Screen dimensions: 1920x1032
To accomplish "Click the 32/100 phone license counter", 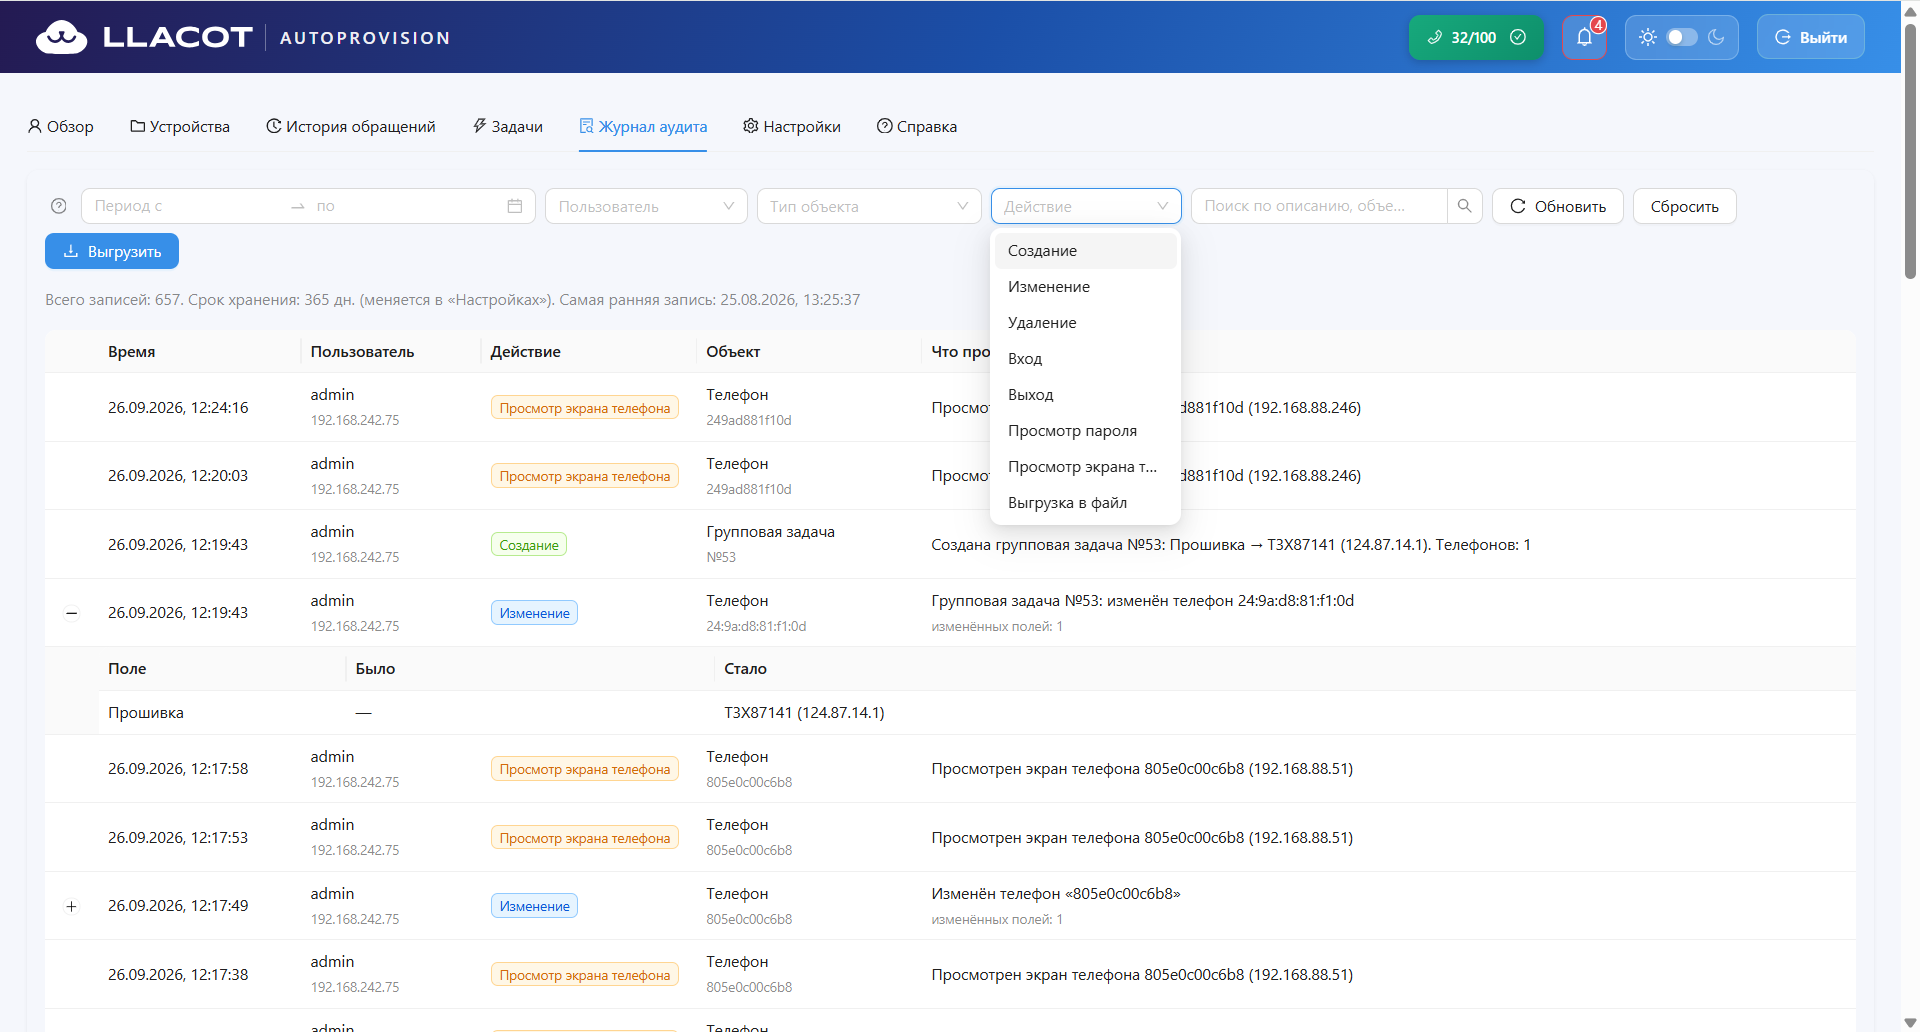I will (x=1476, y=37).
